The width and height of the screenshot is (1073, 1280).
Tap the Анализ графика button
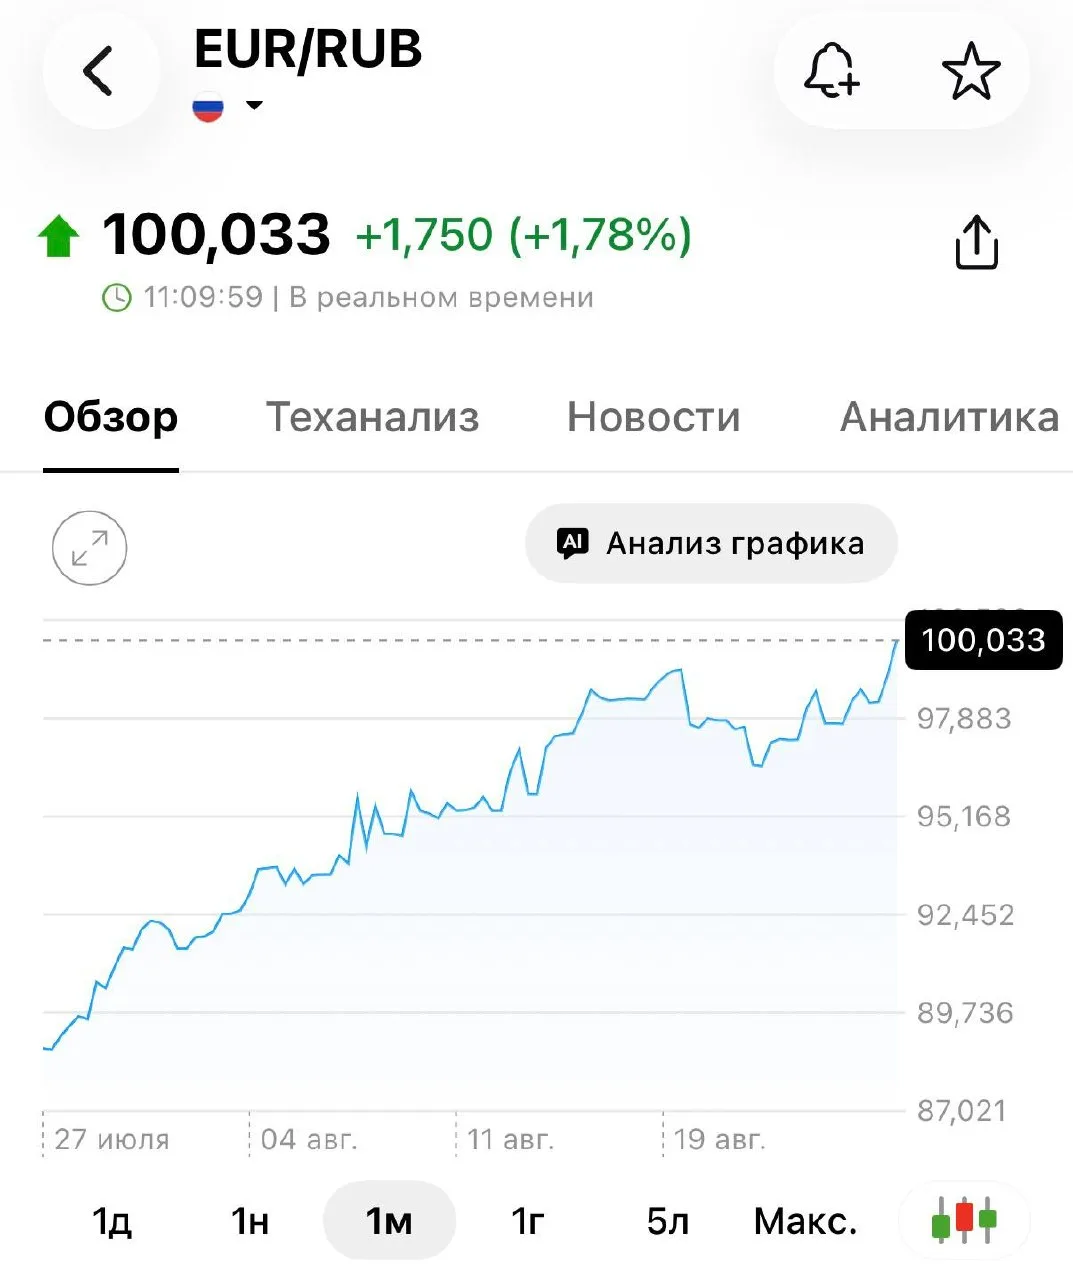click(x=711, y=543)
